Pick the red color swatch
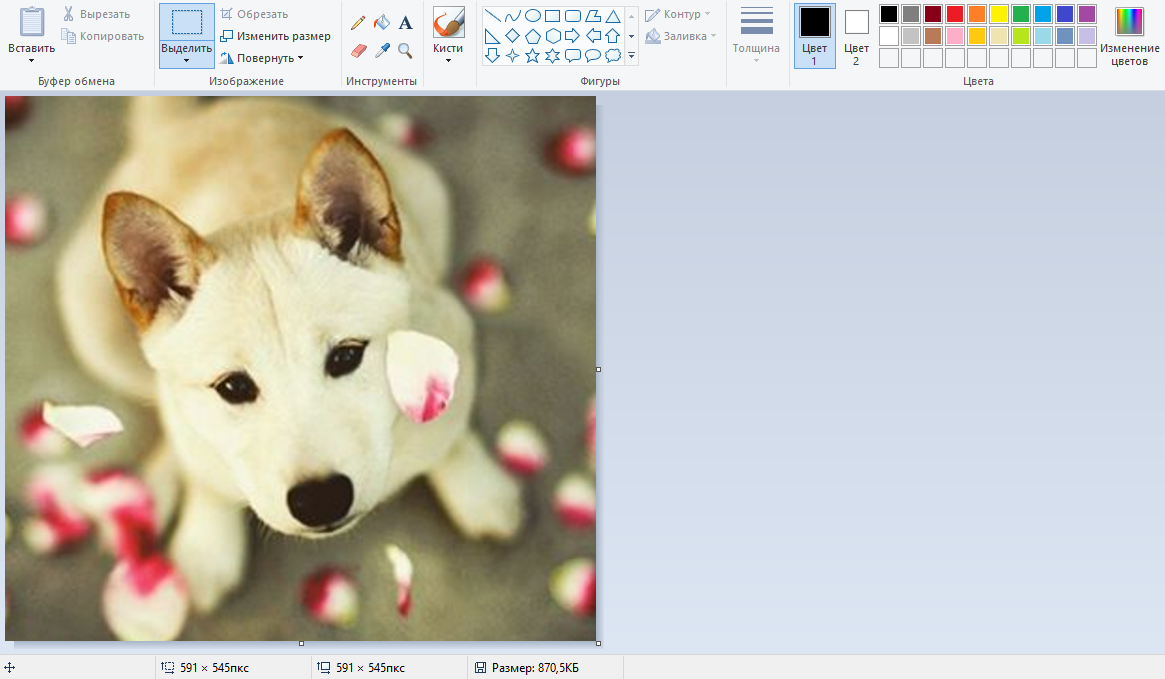1165x679 pixels. [955, 14]
